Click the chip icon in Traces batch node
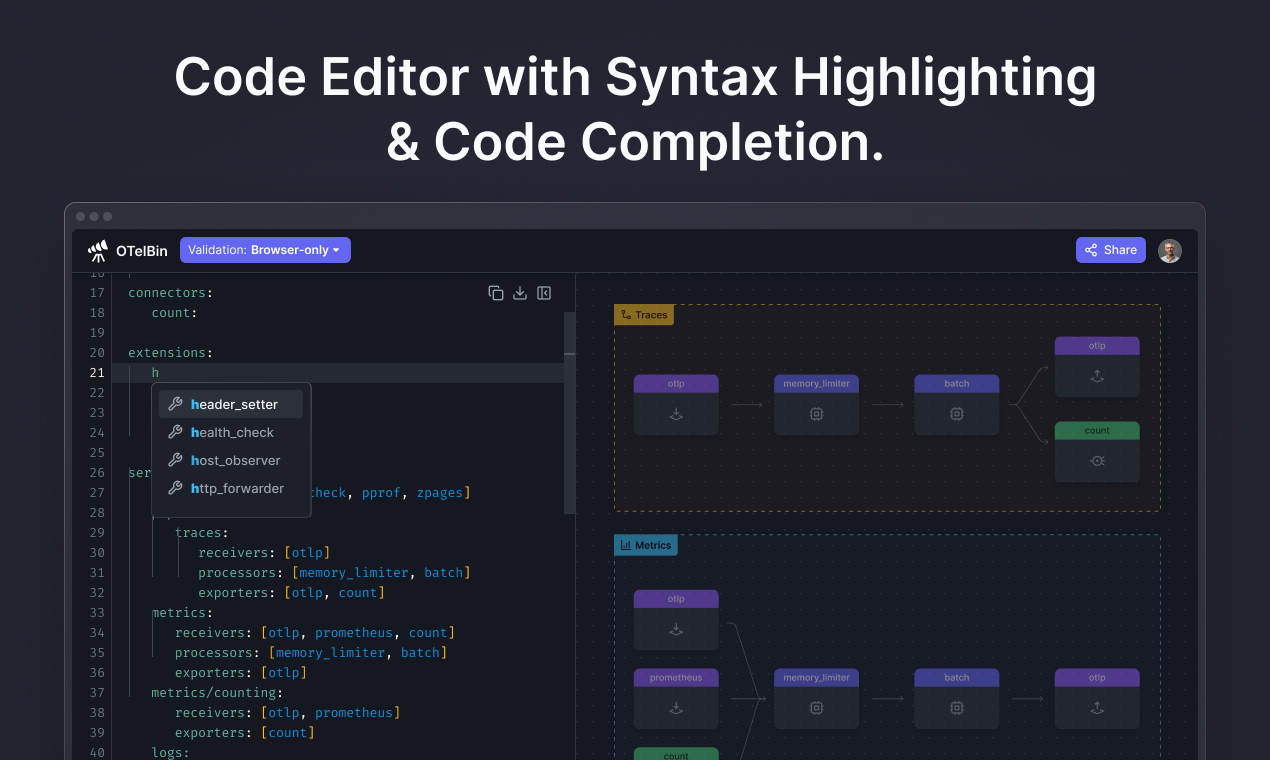Image resolution: width=1270 pixels, height=760 pixels. point(956,414)
